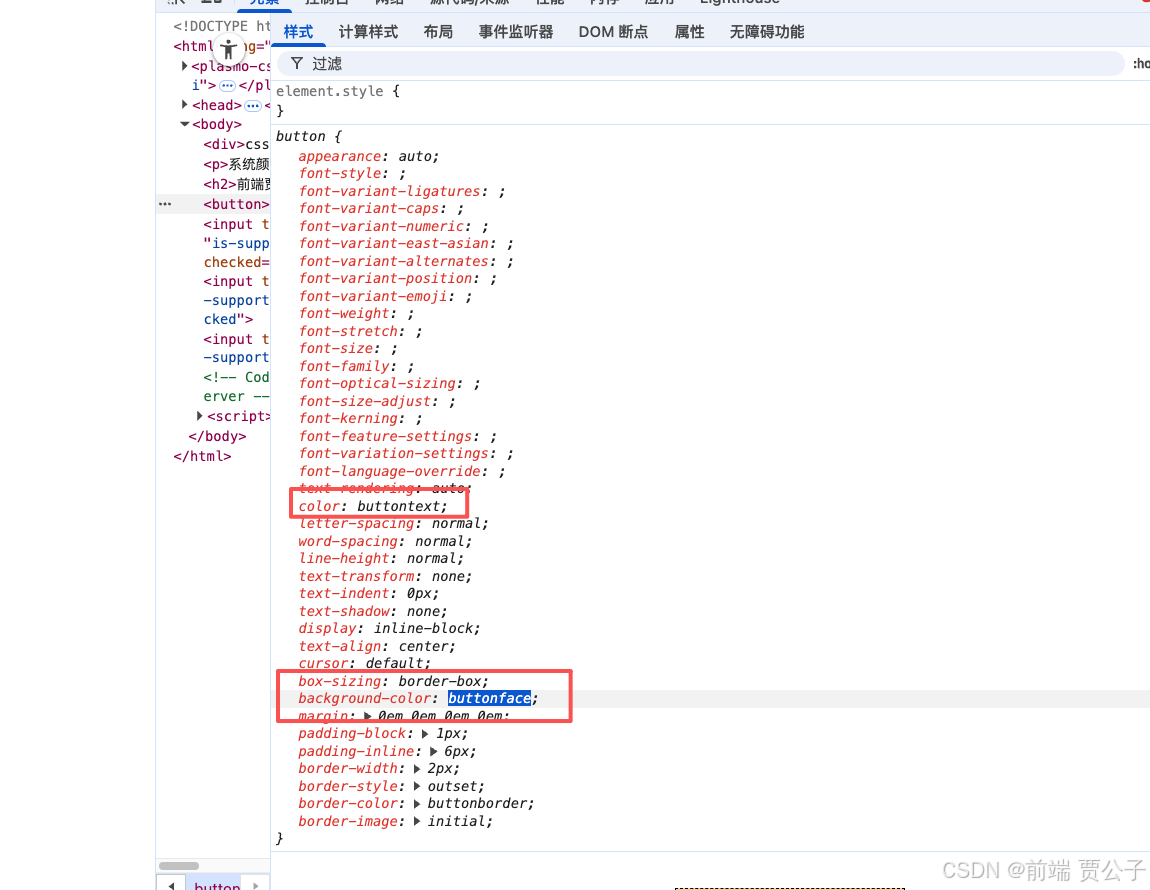This screenshot has height=890, width=1150.
Task: Click the ellipsis badge in plasmo-csui line
Action: pyautogui.click(x=227, y=86)
